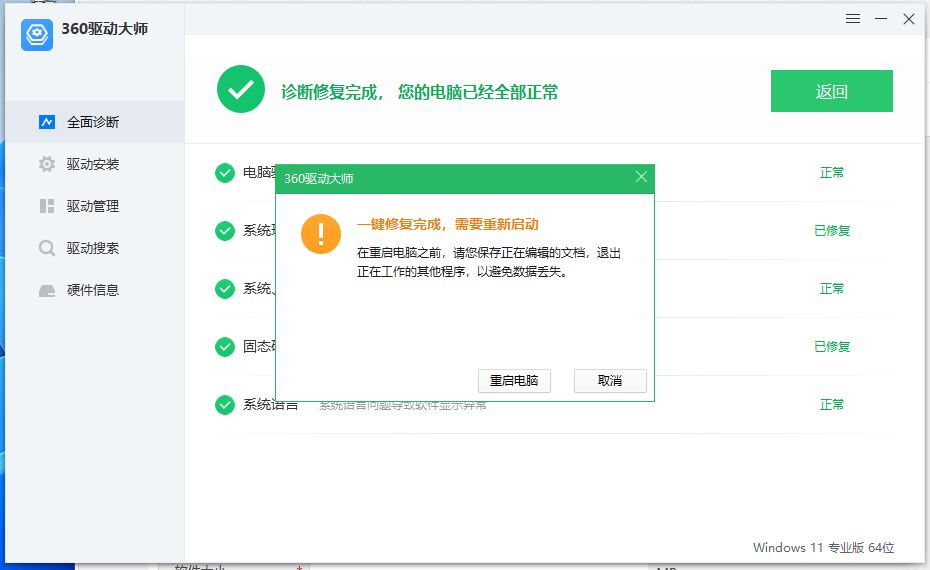Click 已修复 status in the 固态 row

pos(832,346)
